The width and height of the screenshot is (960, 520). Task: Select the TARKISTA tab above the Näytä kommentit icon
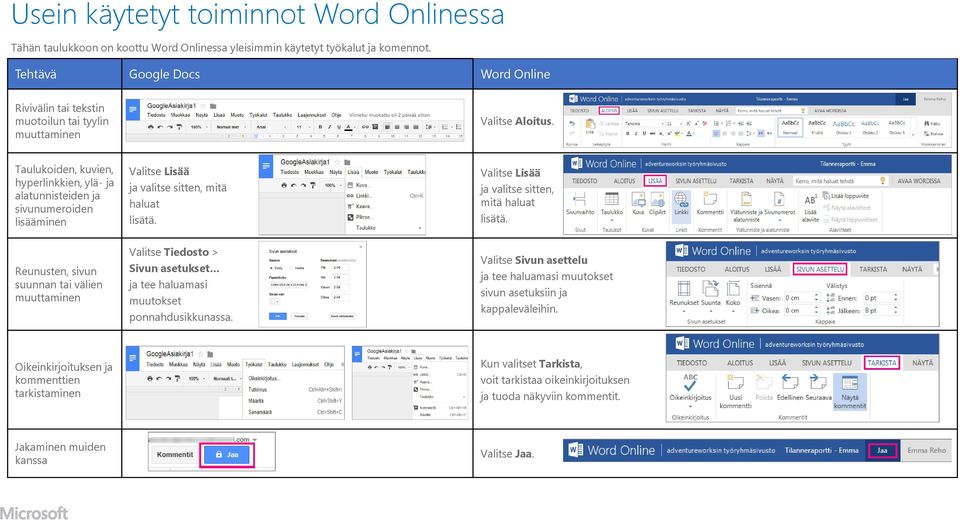pyautogui.click(x=882, y=363)
